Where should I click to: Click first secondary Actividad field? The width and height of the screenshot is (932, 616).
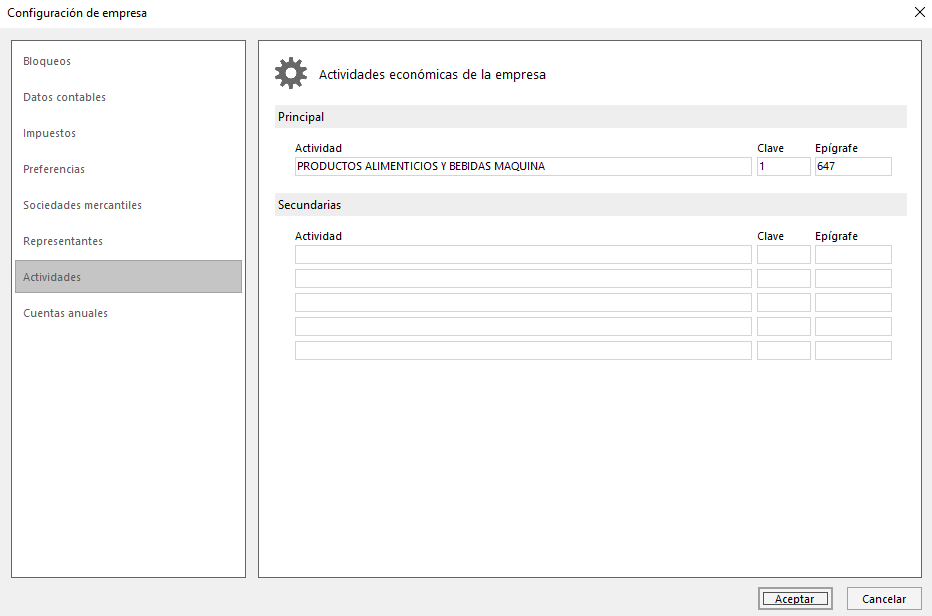tap(523, 254)
